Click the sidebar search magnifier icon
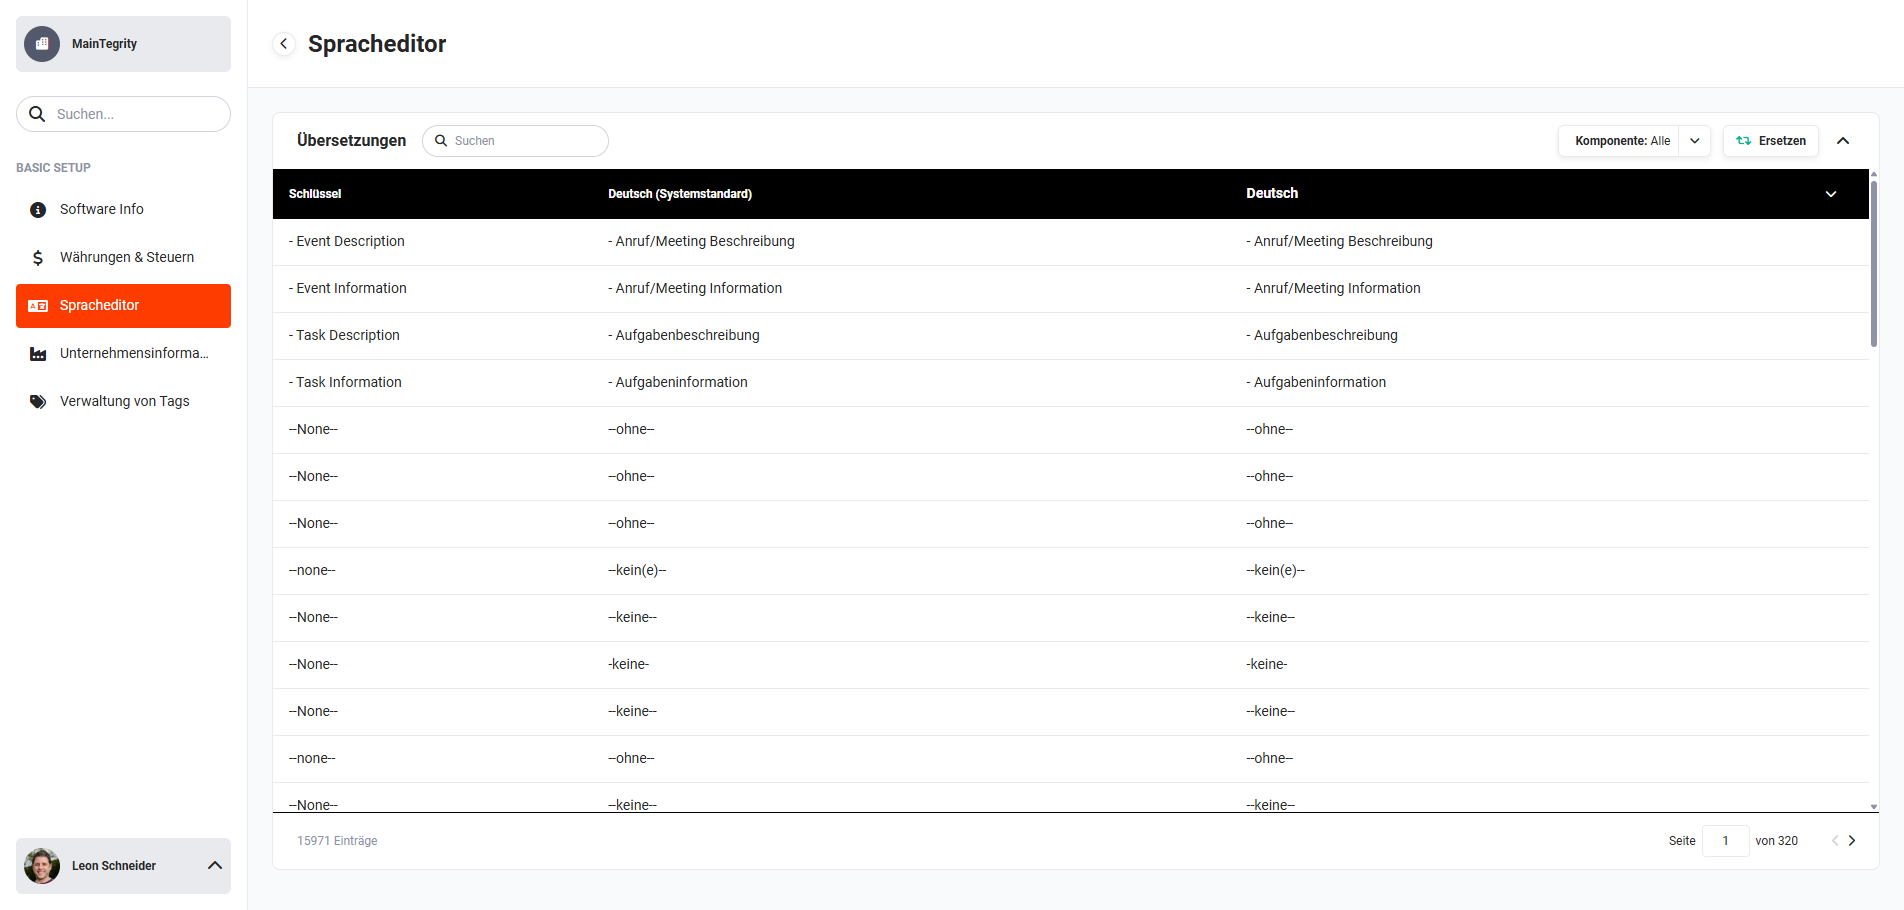This screenshot has height=910, width=1904. tap(37, 114)
